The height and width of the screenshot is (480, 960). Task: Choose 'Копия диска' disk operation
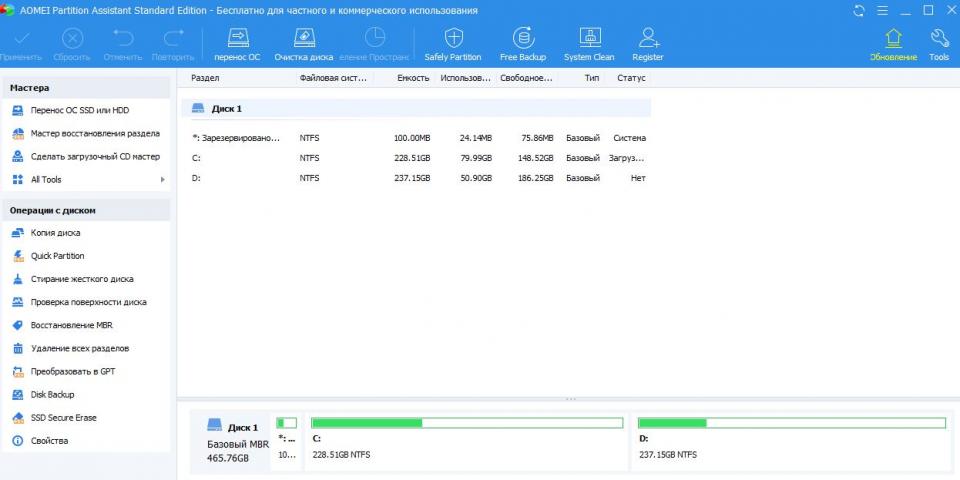click(x=55, y=233)
